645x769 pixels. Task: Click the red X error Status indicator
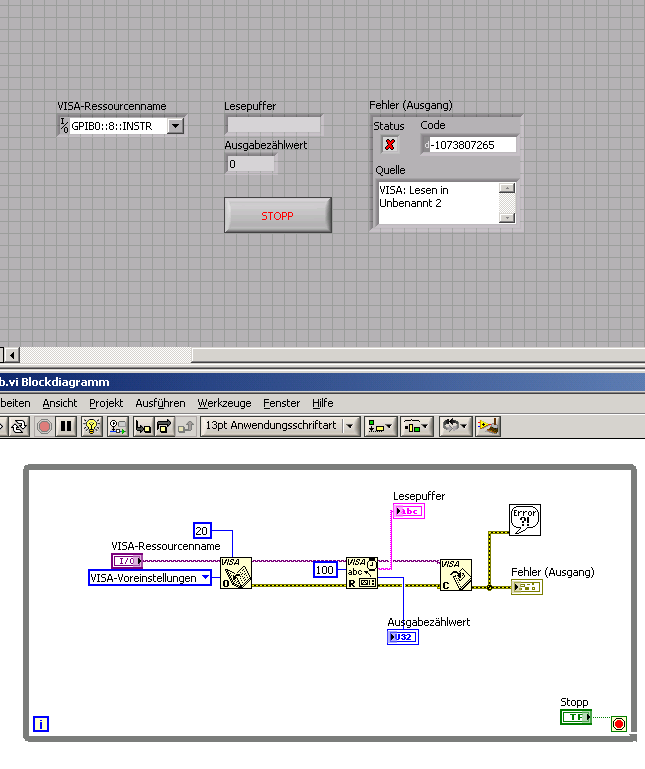point(390,145)
